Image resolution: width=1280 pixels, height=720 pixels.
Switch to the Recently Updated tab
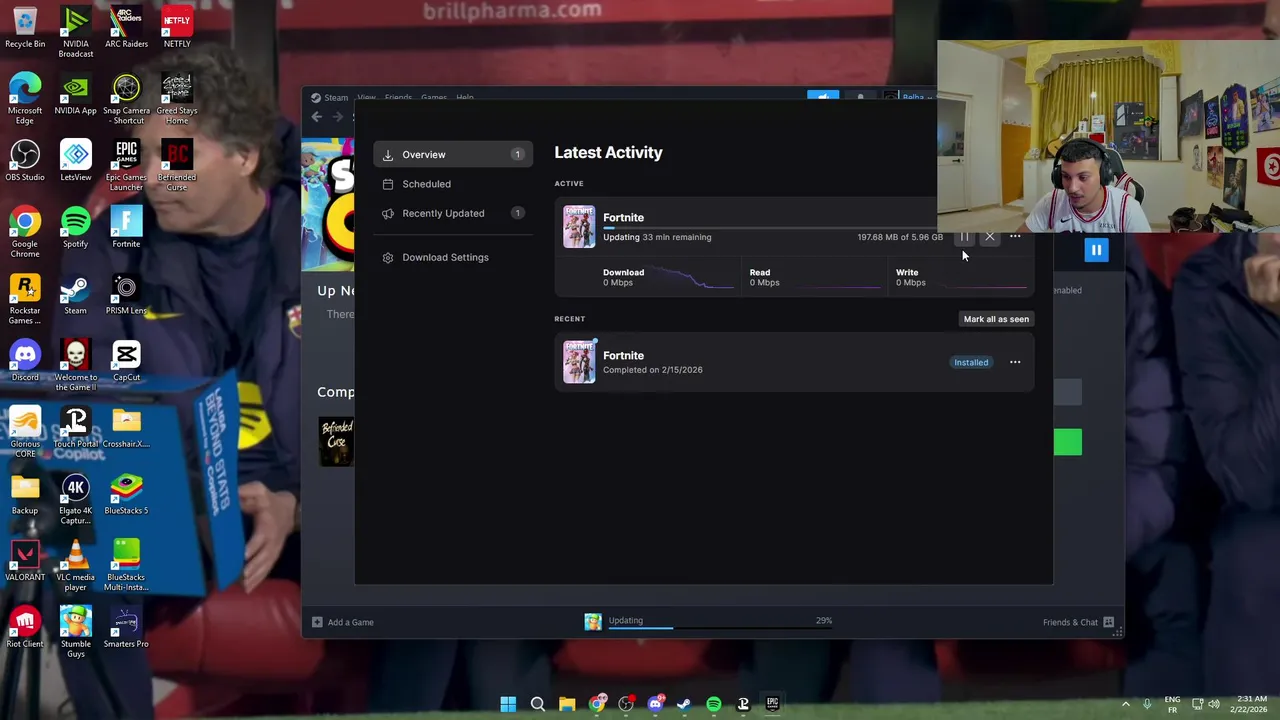[x=453, y=213]
